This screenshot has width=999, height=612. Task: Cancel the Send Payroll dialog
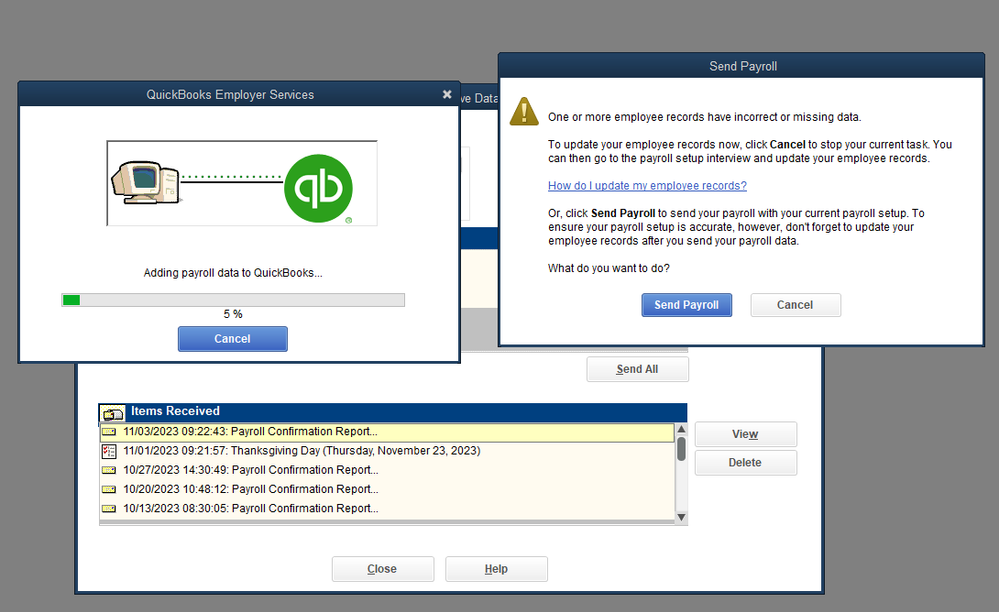point(795,305)
